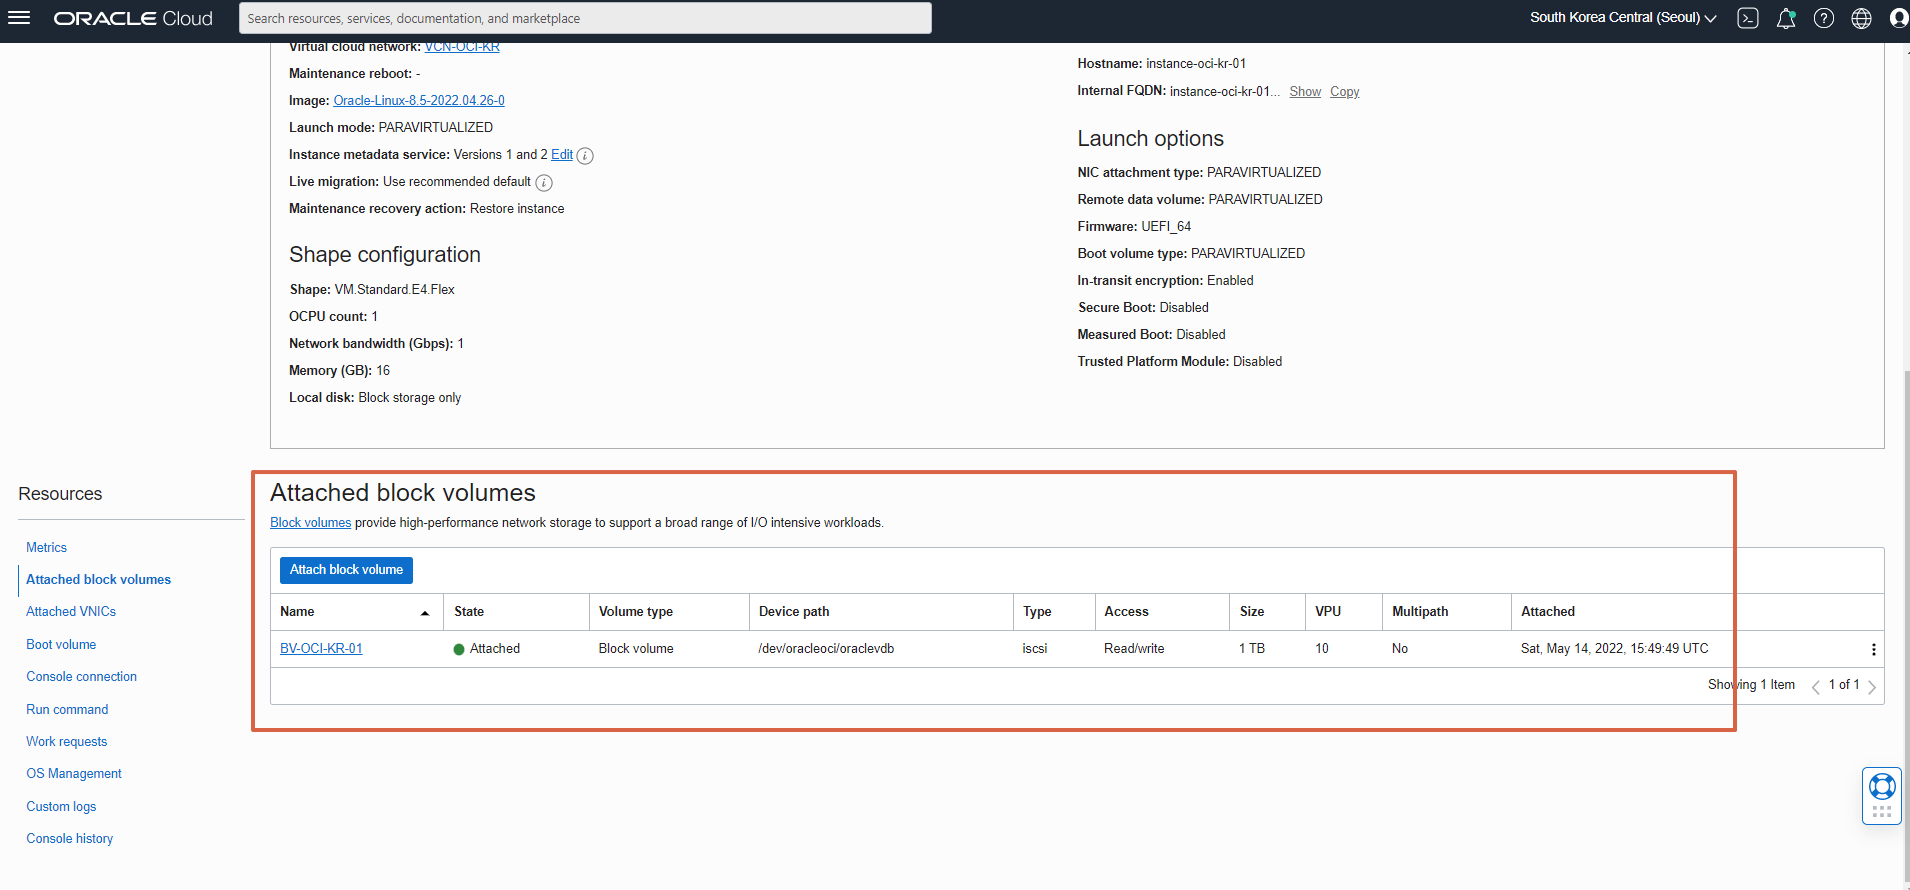Click info icon next to metadata service Edit

click(585, 156)
